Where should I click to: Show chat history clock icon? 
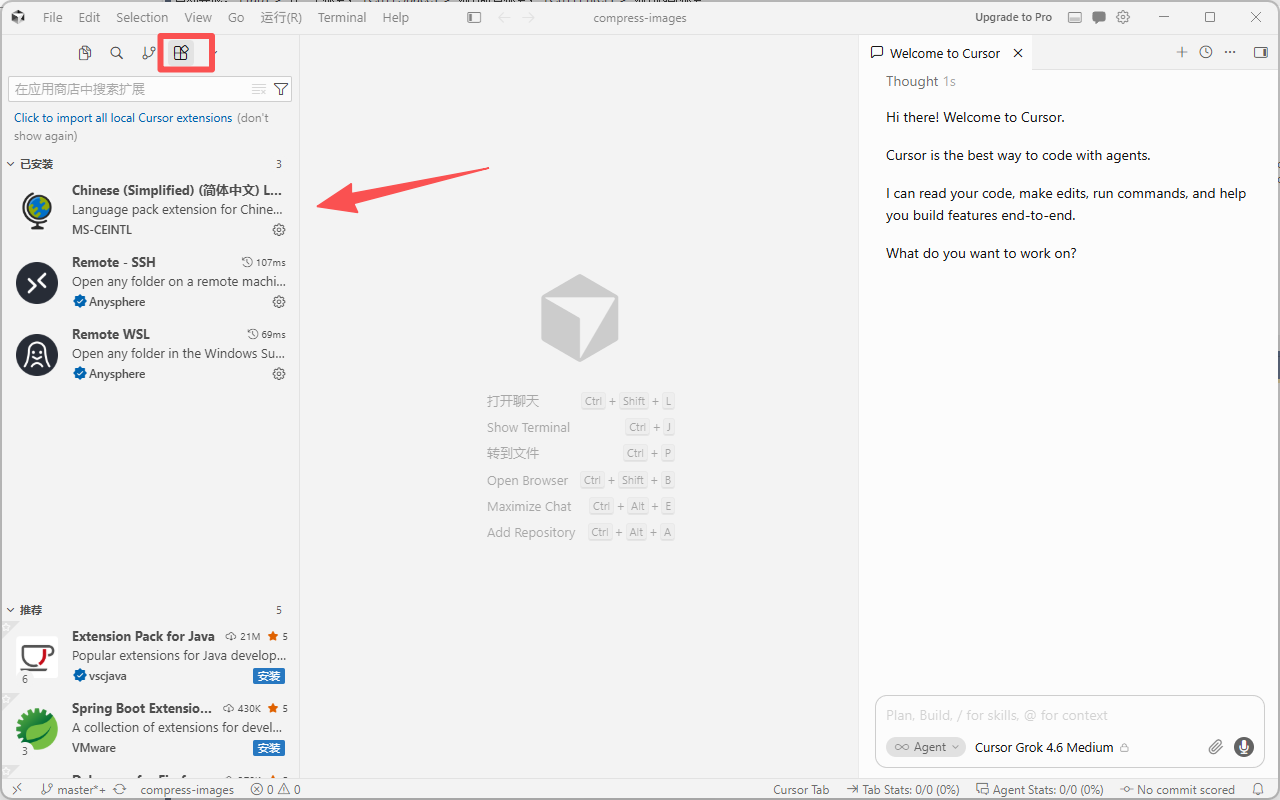[1206, 53]
